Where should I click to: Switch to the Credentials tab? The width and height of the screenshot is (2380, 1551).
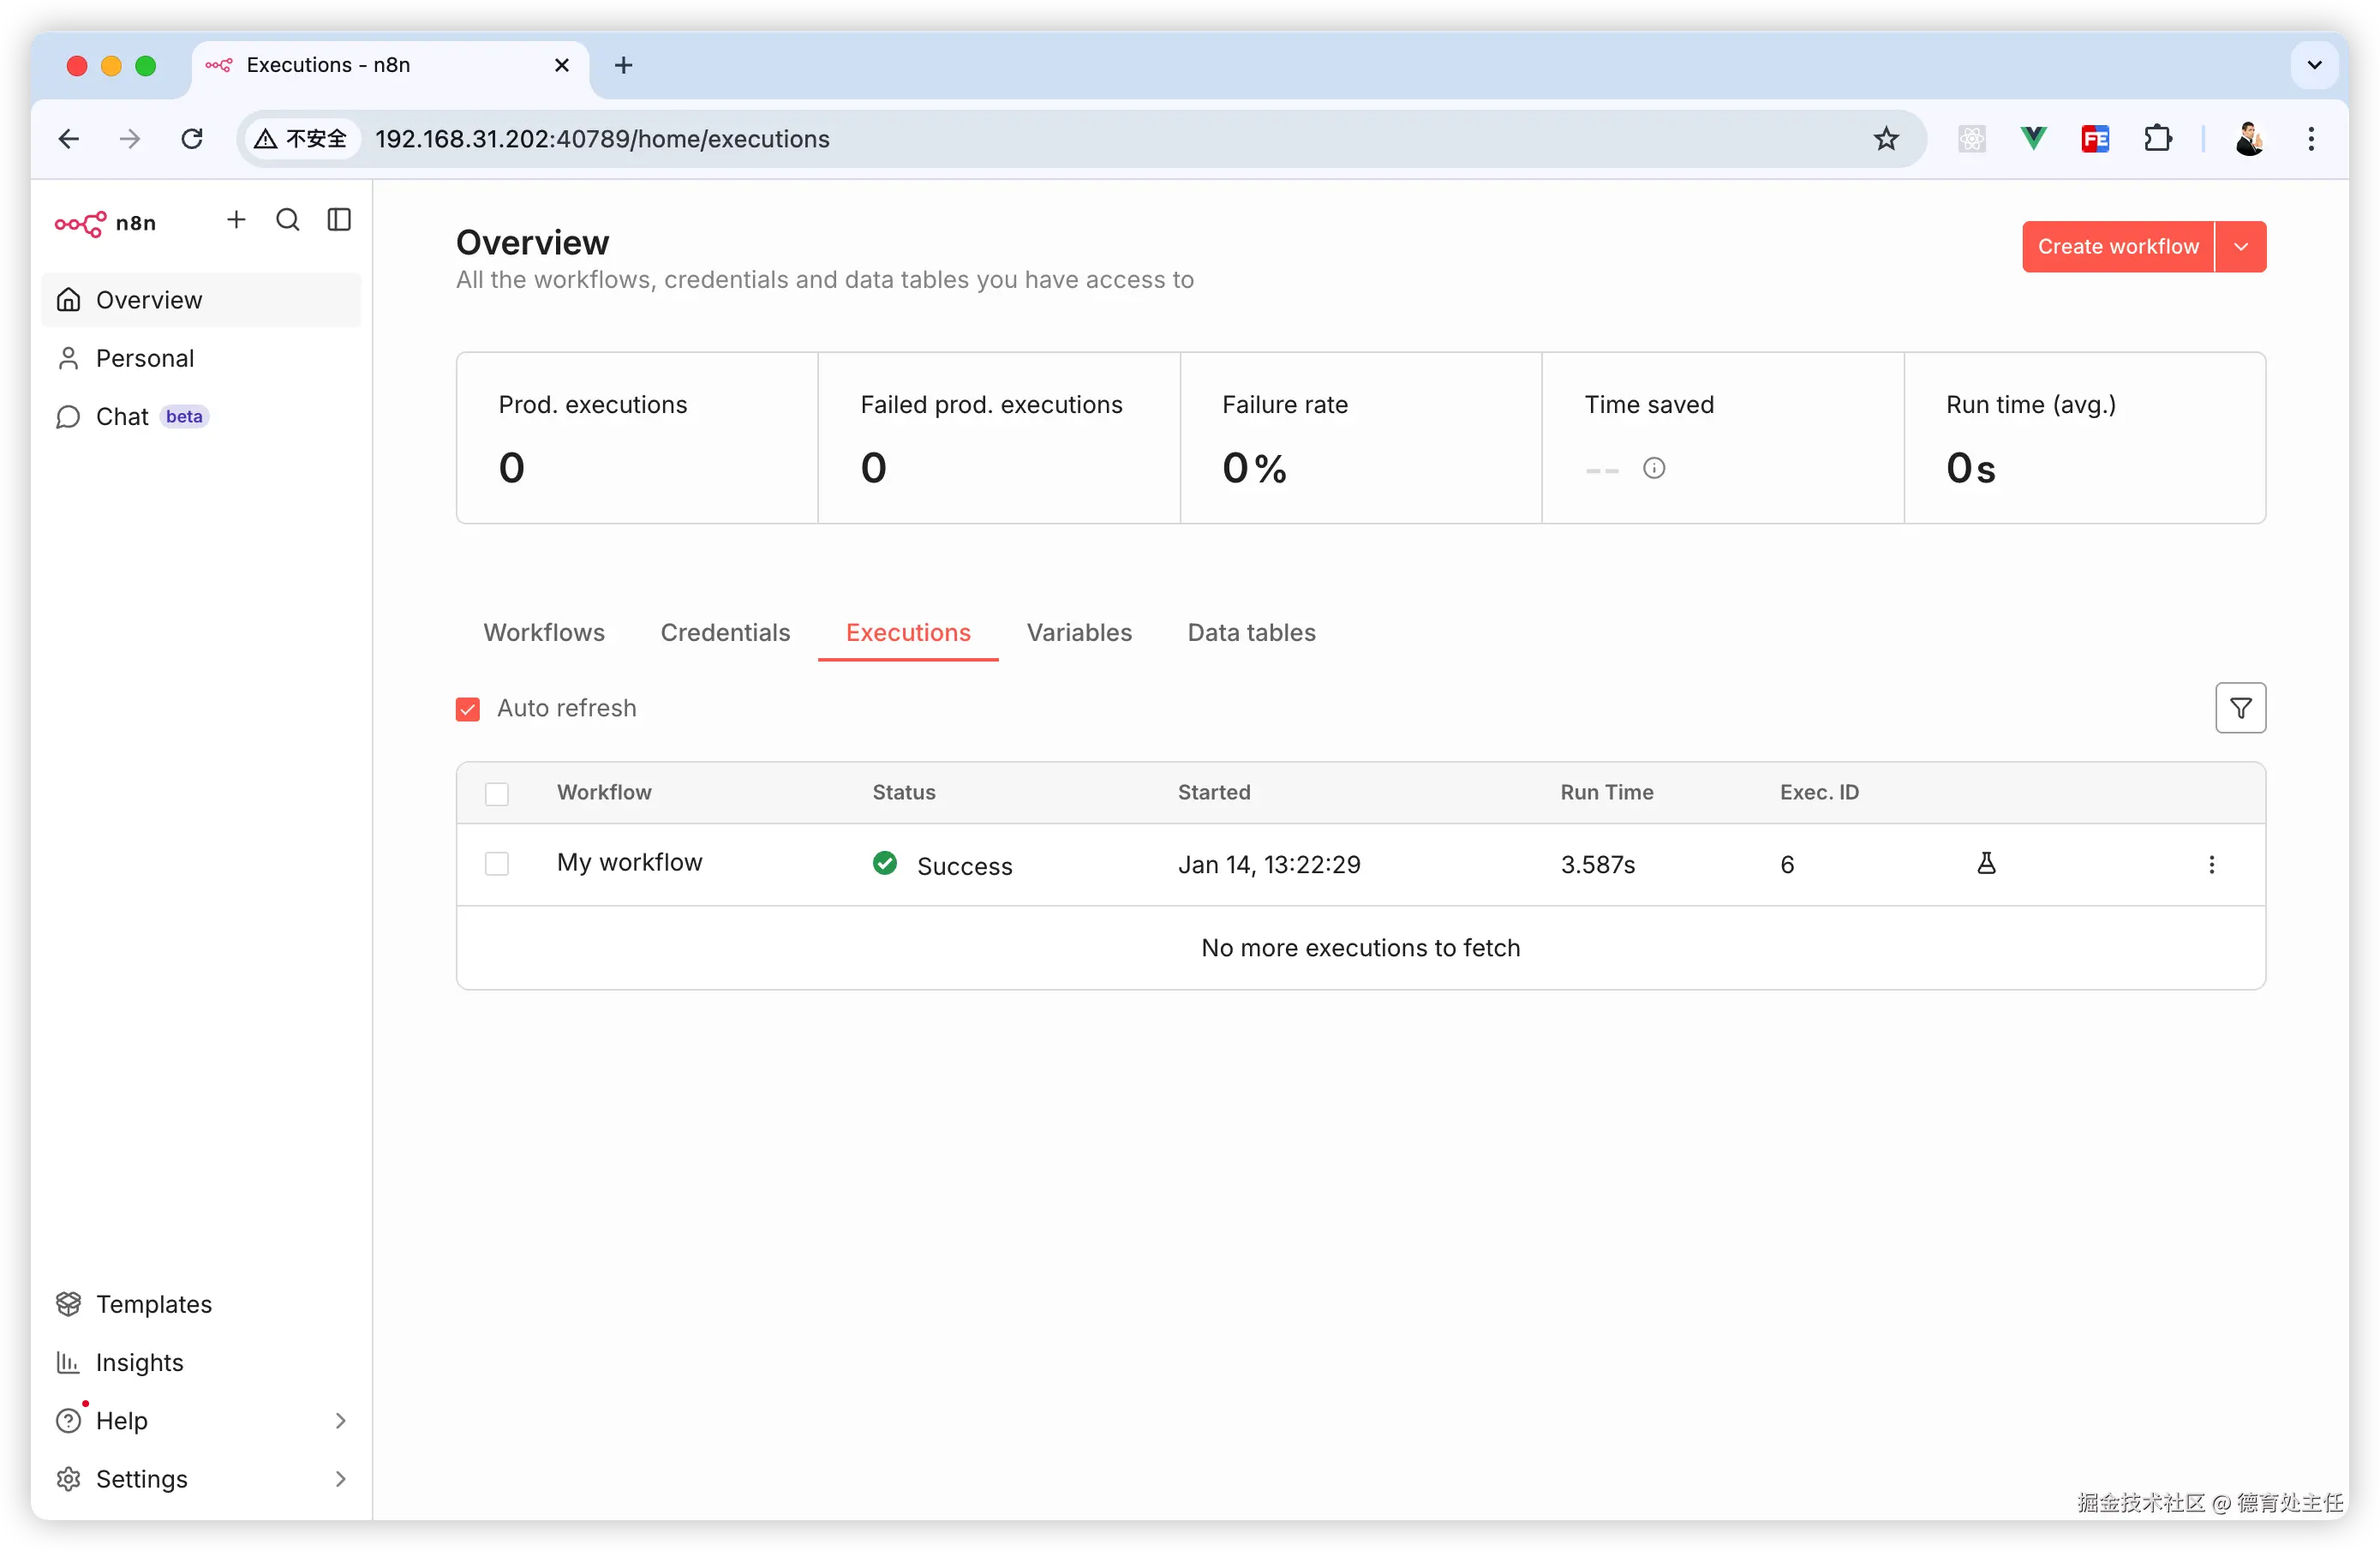[x=725, y=632]
